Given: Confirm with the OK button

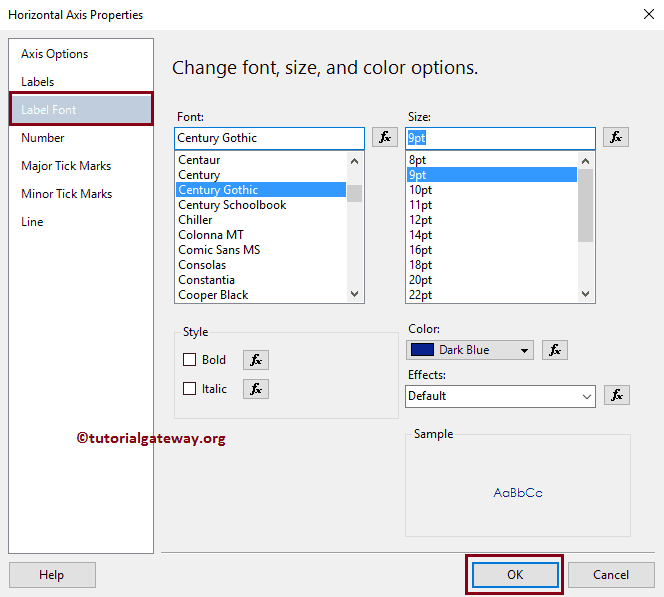Looking at the screenshot, I should [515, 575].
